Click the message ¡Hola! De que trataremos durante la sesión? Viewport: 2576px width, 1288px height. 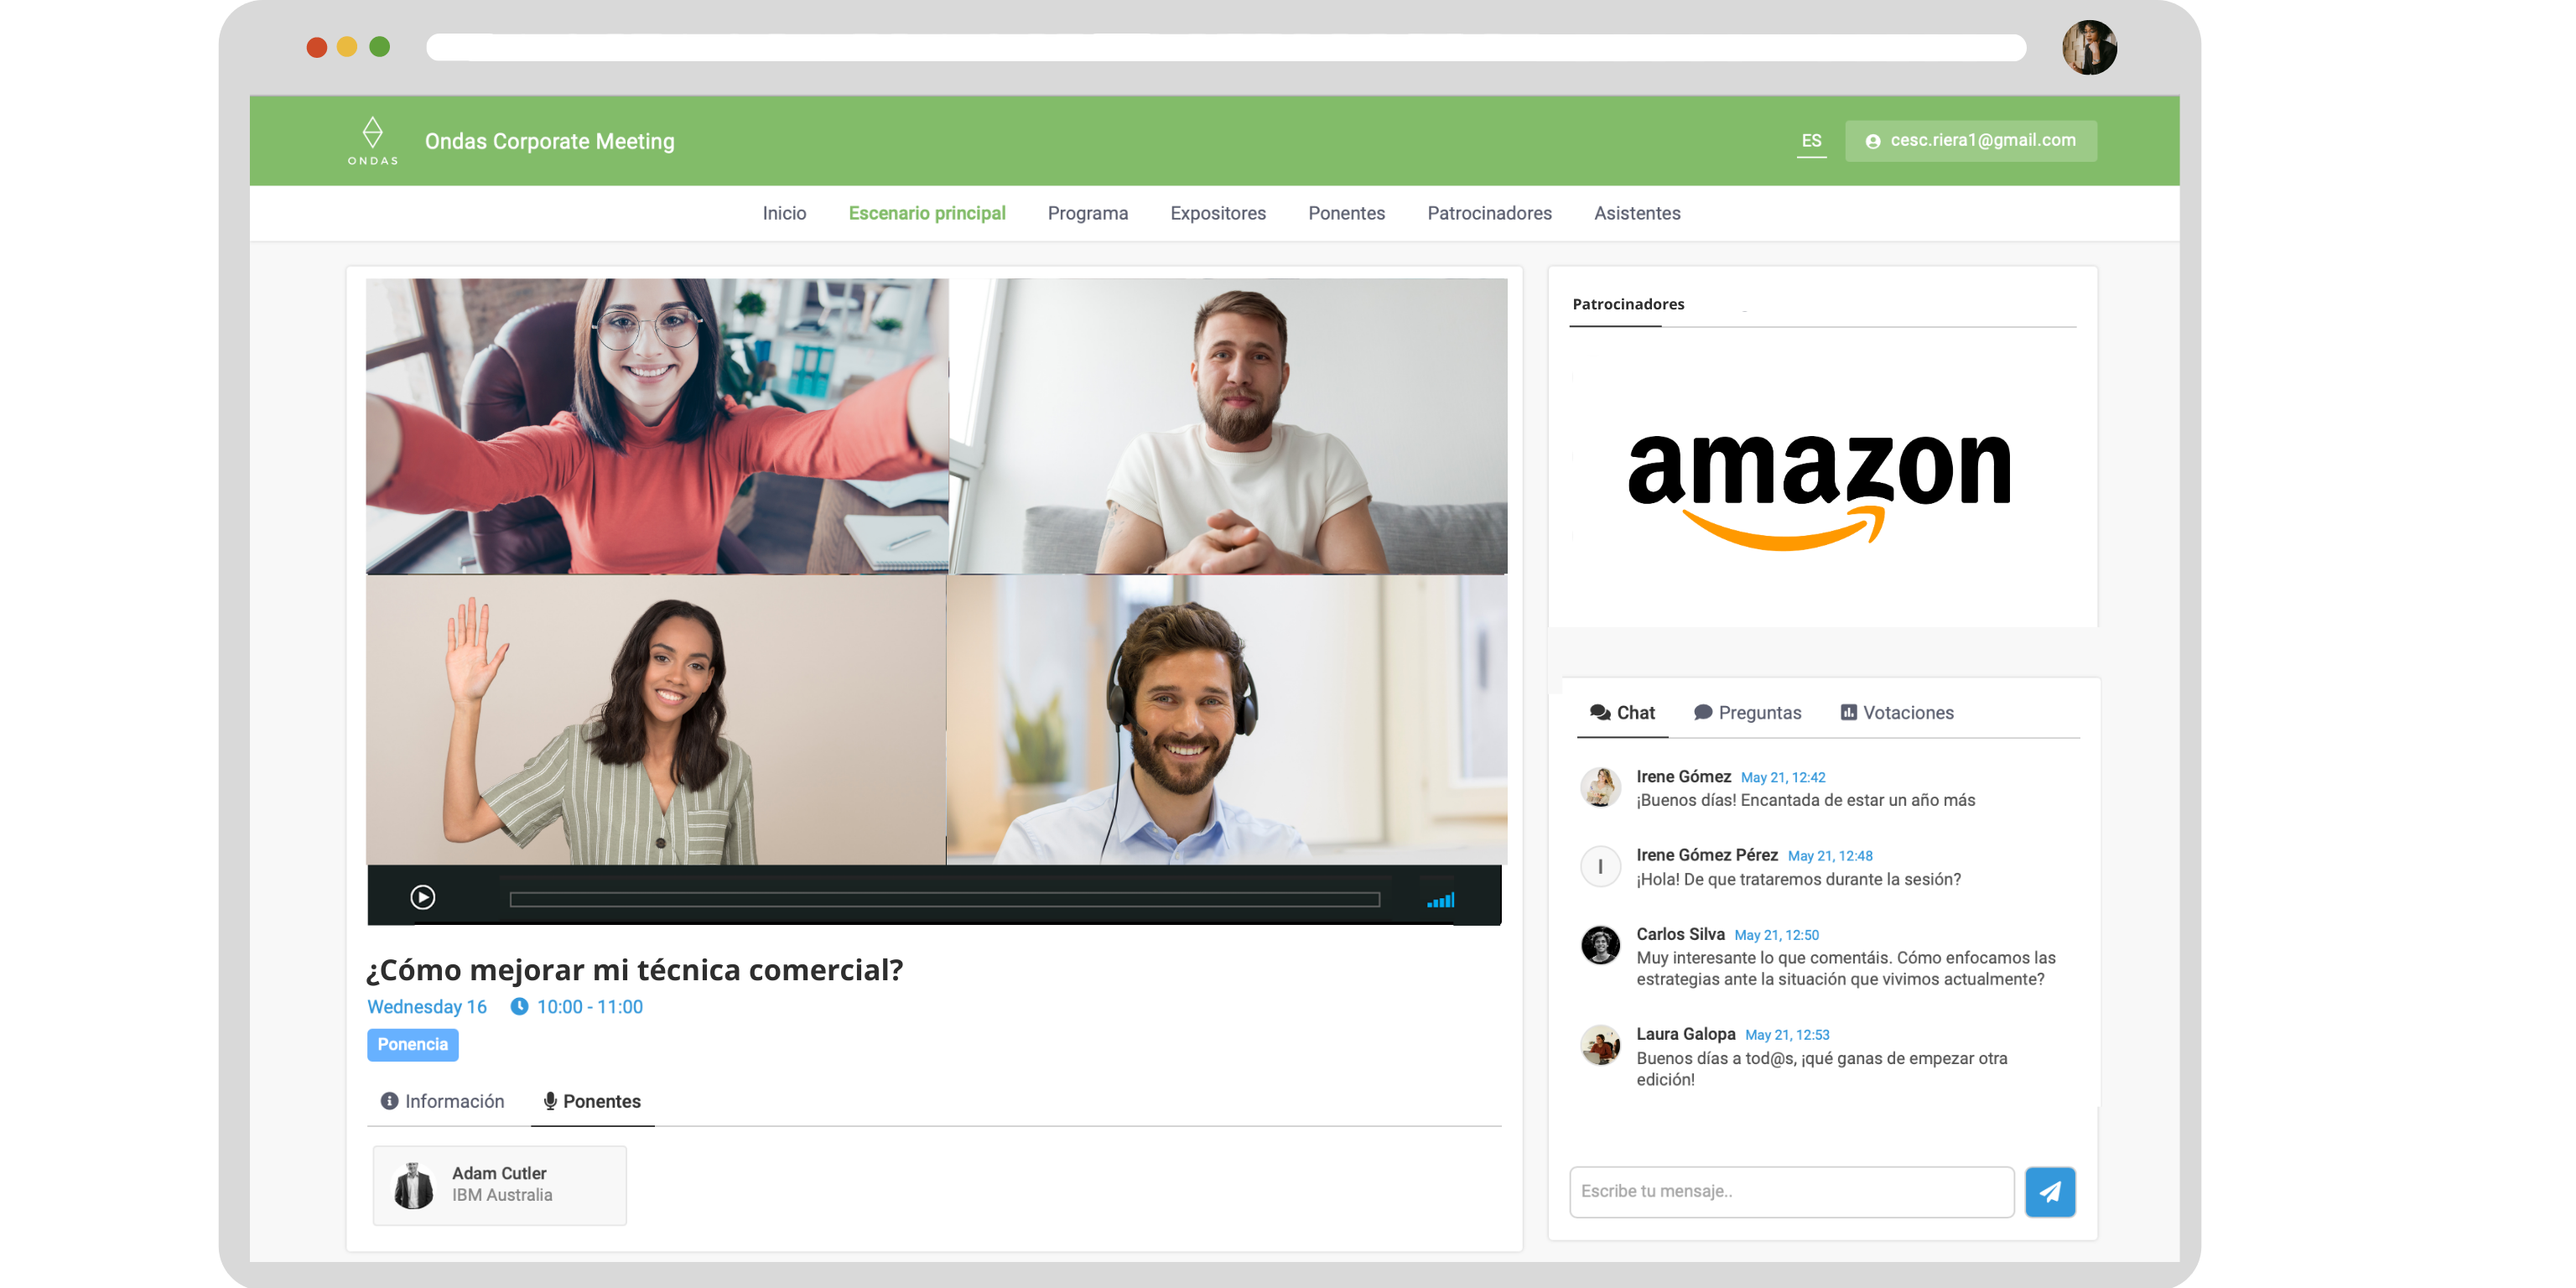pyautogui.click(x=1798, y=879)
